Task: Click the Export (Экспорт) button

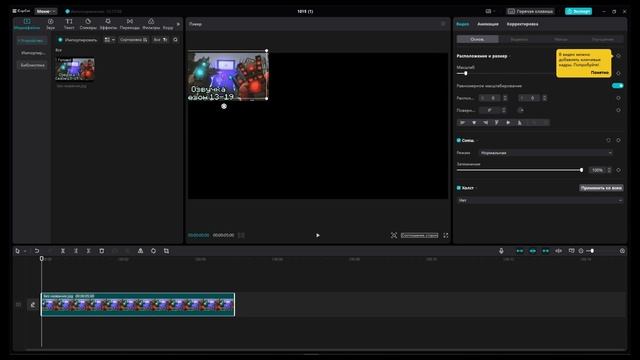Action: 578,11
